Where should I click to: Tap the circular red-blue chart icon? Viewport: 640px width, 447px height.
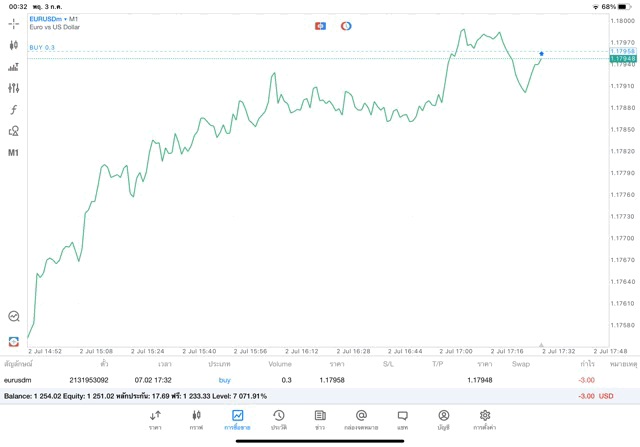point(346,25)
